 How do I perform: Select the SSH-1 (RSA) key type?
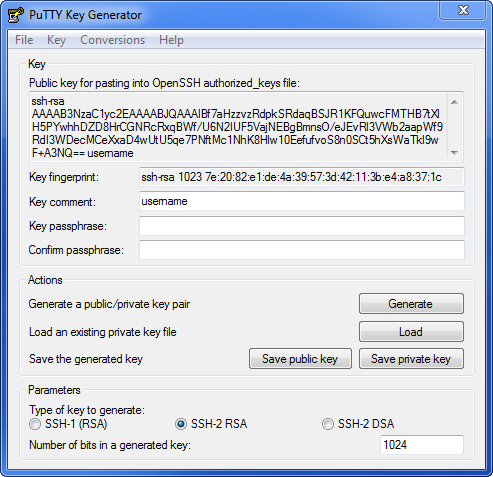click(35, 424)
